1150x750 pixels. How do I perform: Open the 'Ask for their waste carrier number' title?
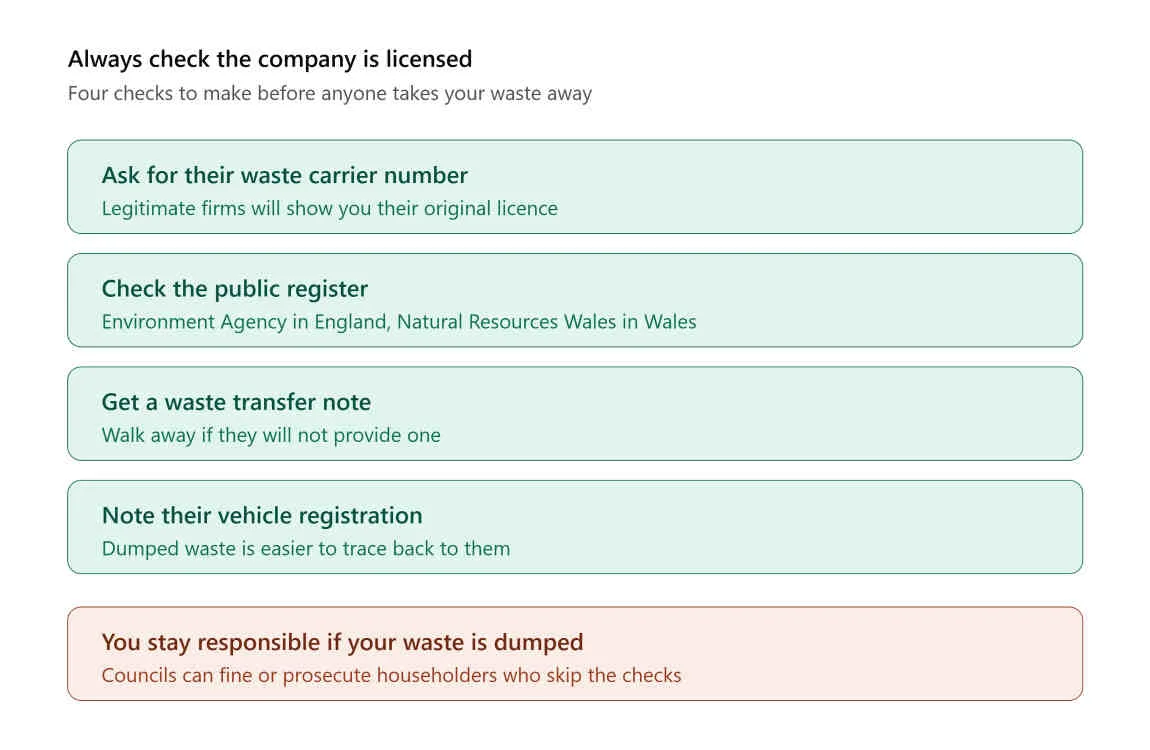point(285,175)
